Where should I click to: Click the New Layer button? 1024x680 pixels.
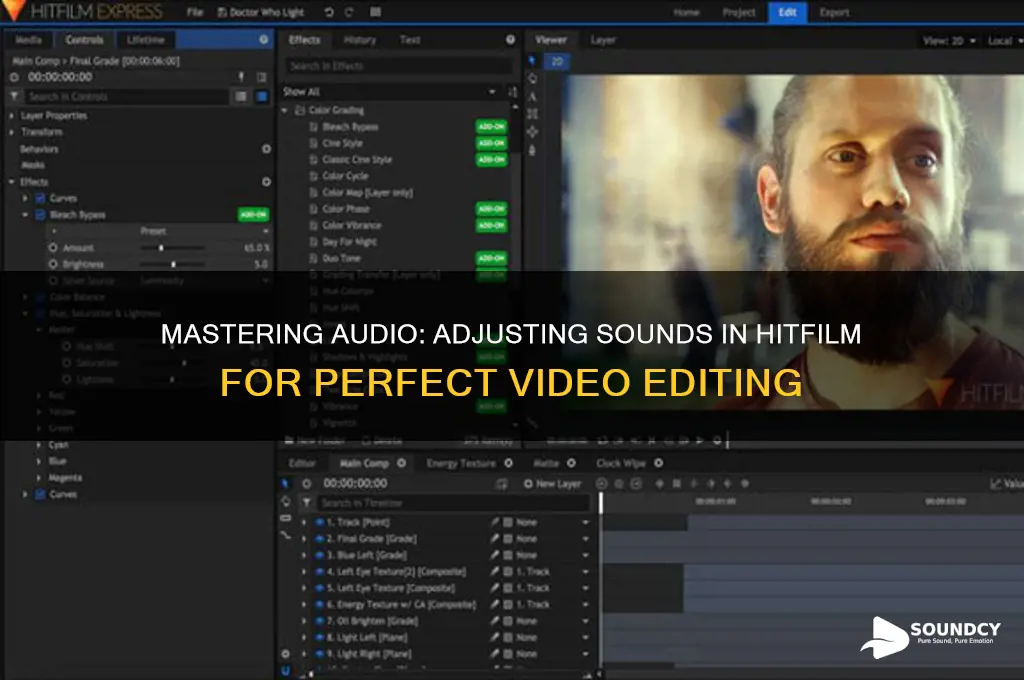[x=552, y=483]
